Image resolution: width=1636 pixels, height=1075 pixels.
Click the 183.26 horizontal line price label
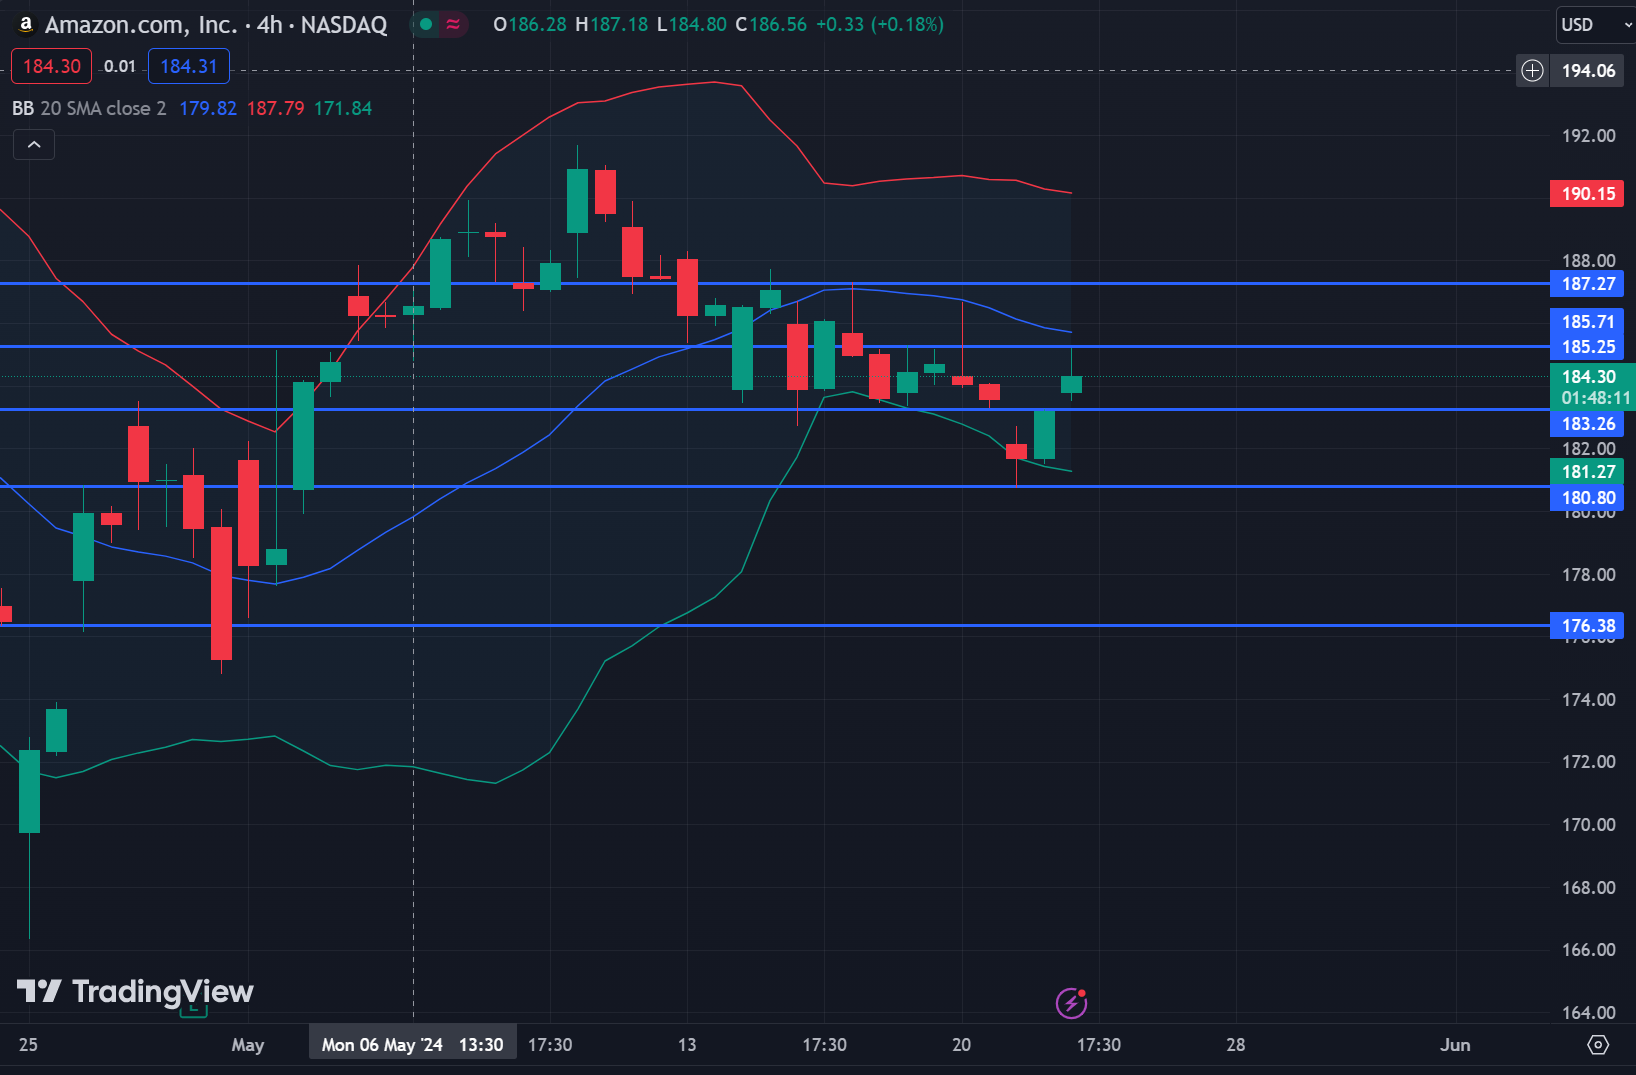click(1587, 424)
